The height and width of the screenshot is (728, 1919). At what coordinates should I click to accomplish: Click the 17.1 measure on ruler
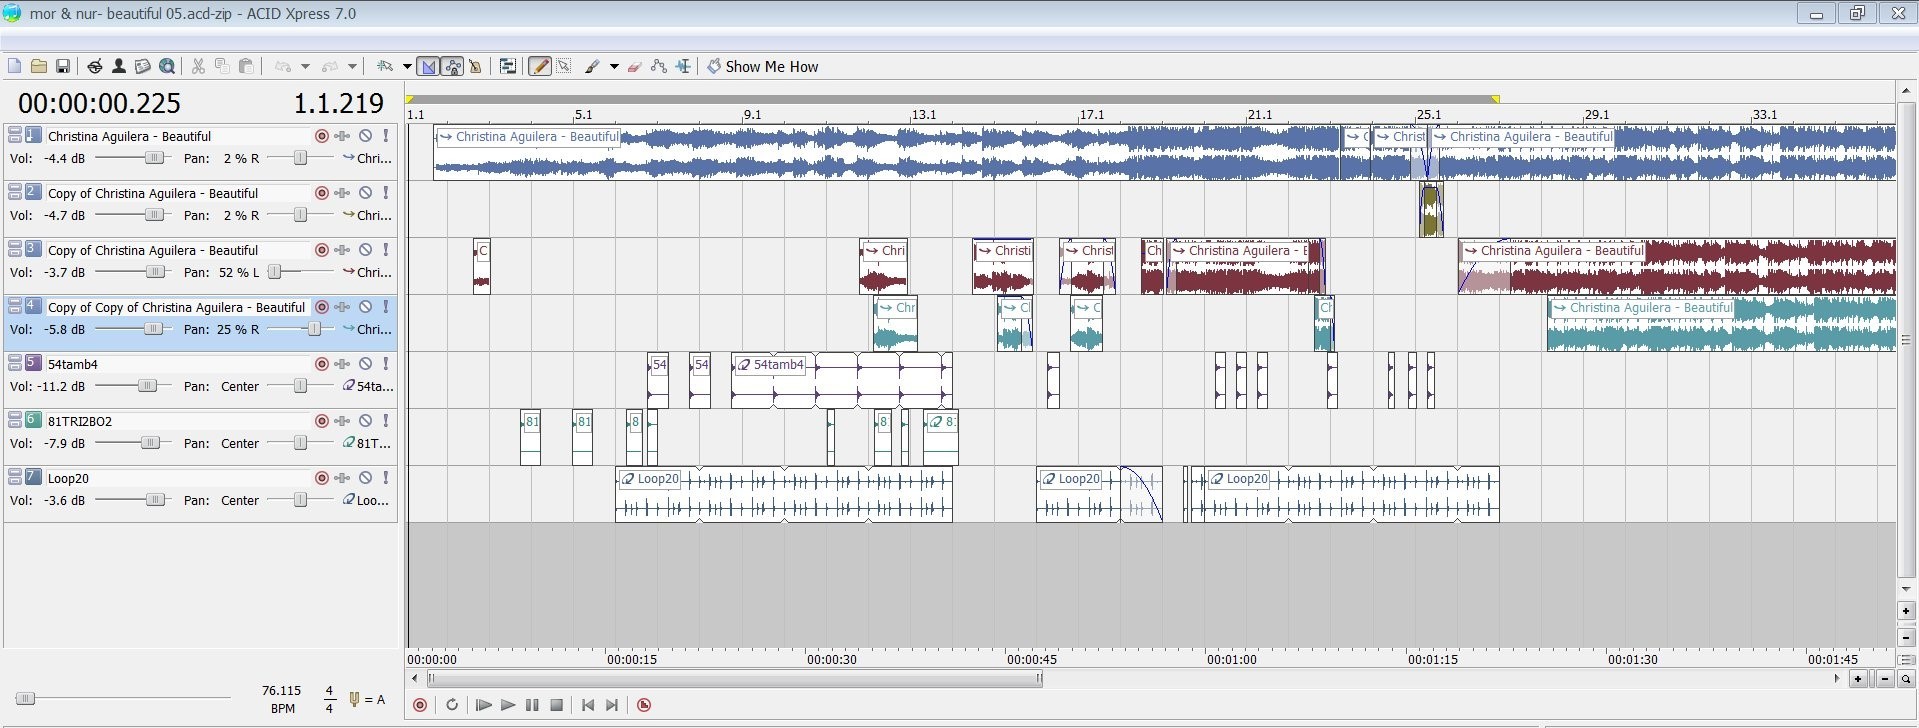(1091, 115)
